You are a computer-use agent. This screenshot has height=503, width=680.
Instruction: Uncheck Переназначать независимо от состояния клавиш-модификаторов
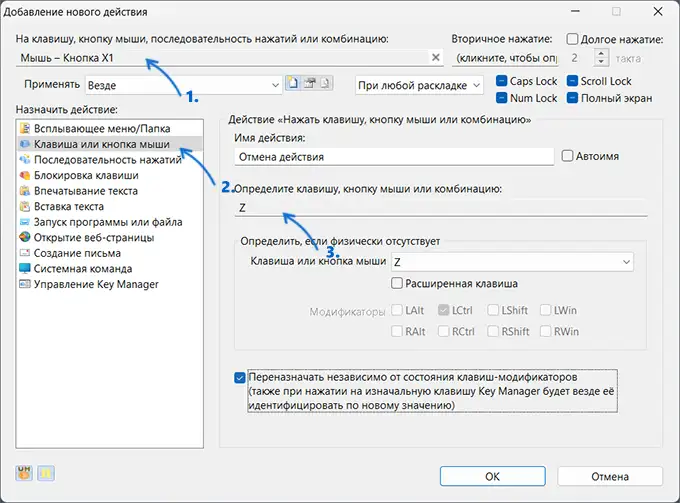240,378
